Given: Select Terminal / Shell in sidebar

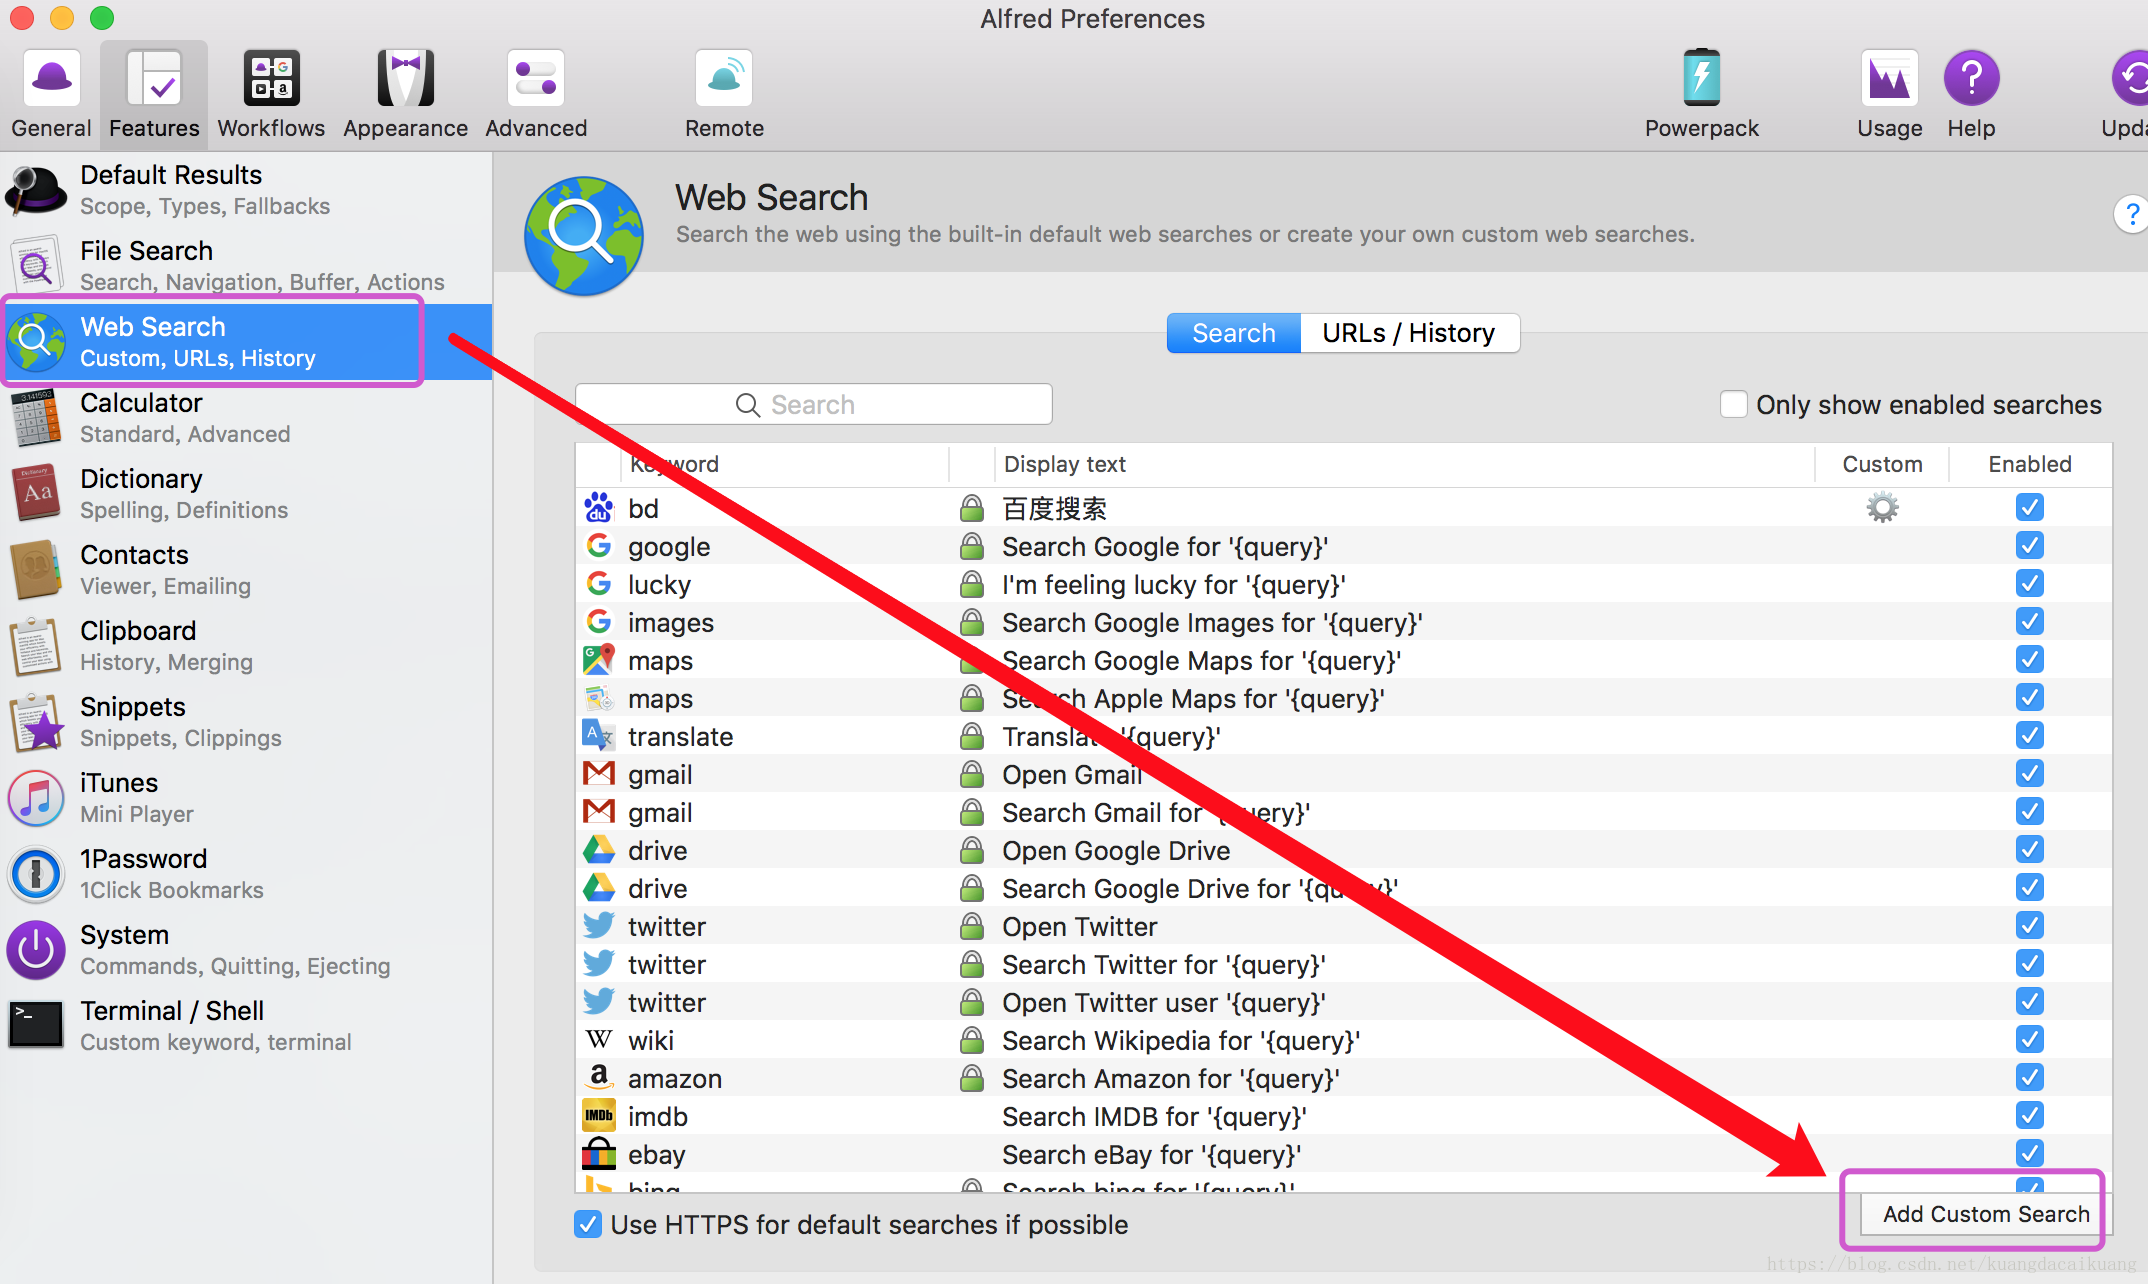Looking at the screenshot, I should (x=246, y=1026).
